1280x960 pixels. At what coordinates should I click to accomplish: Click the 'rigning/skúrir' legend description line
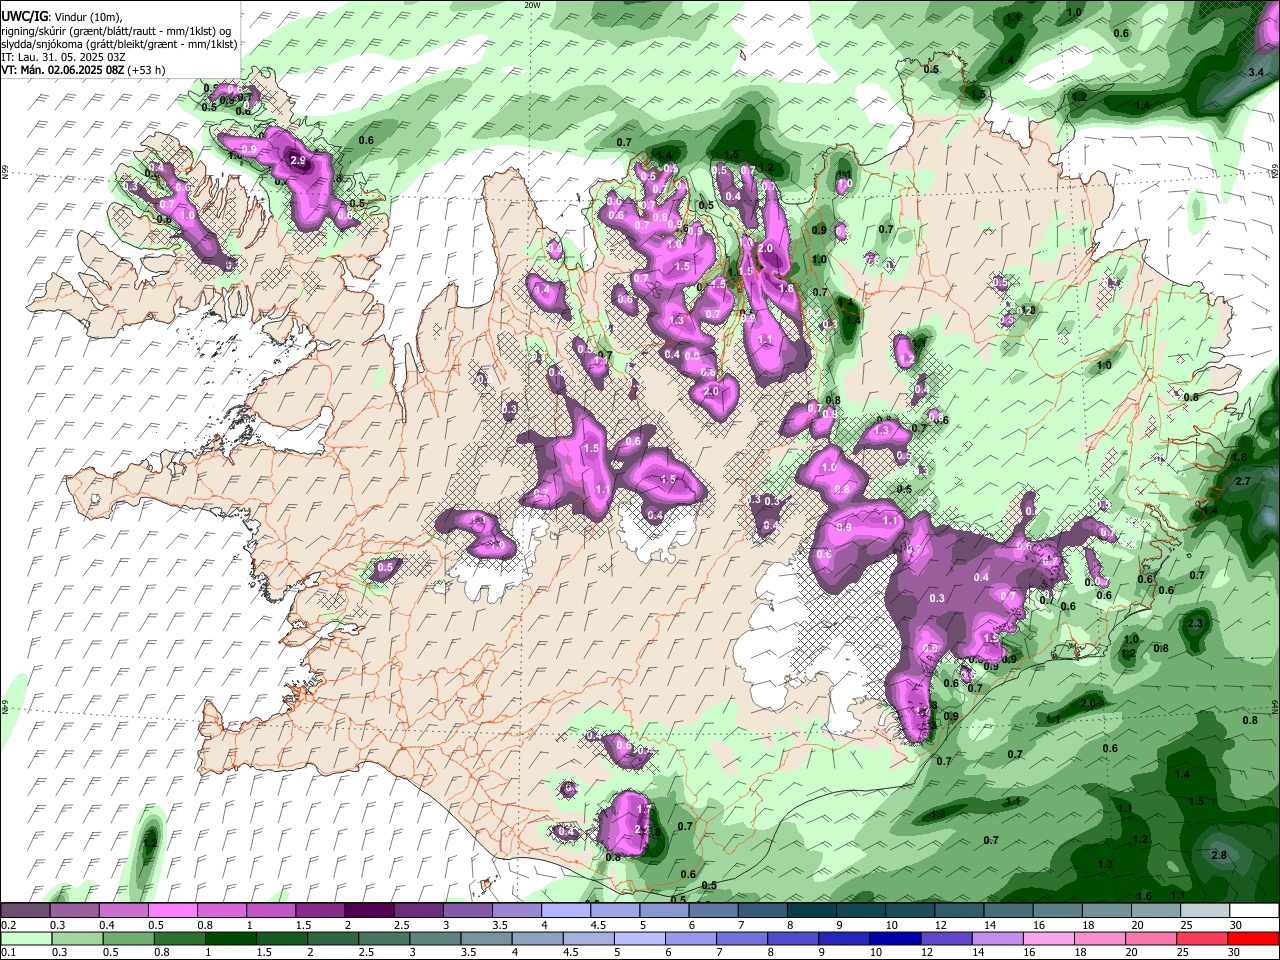(117, 31)
